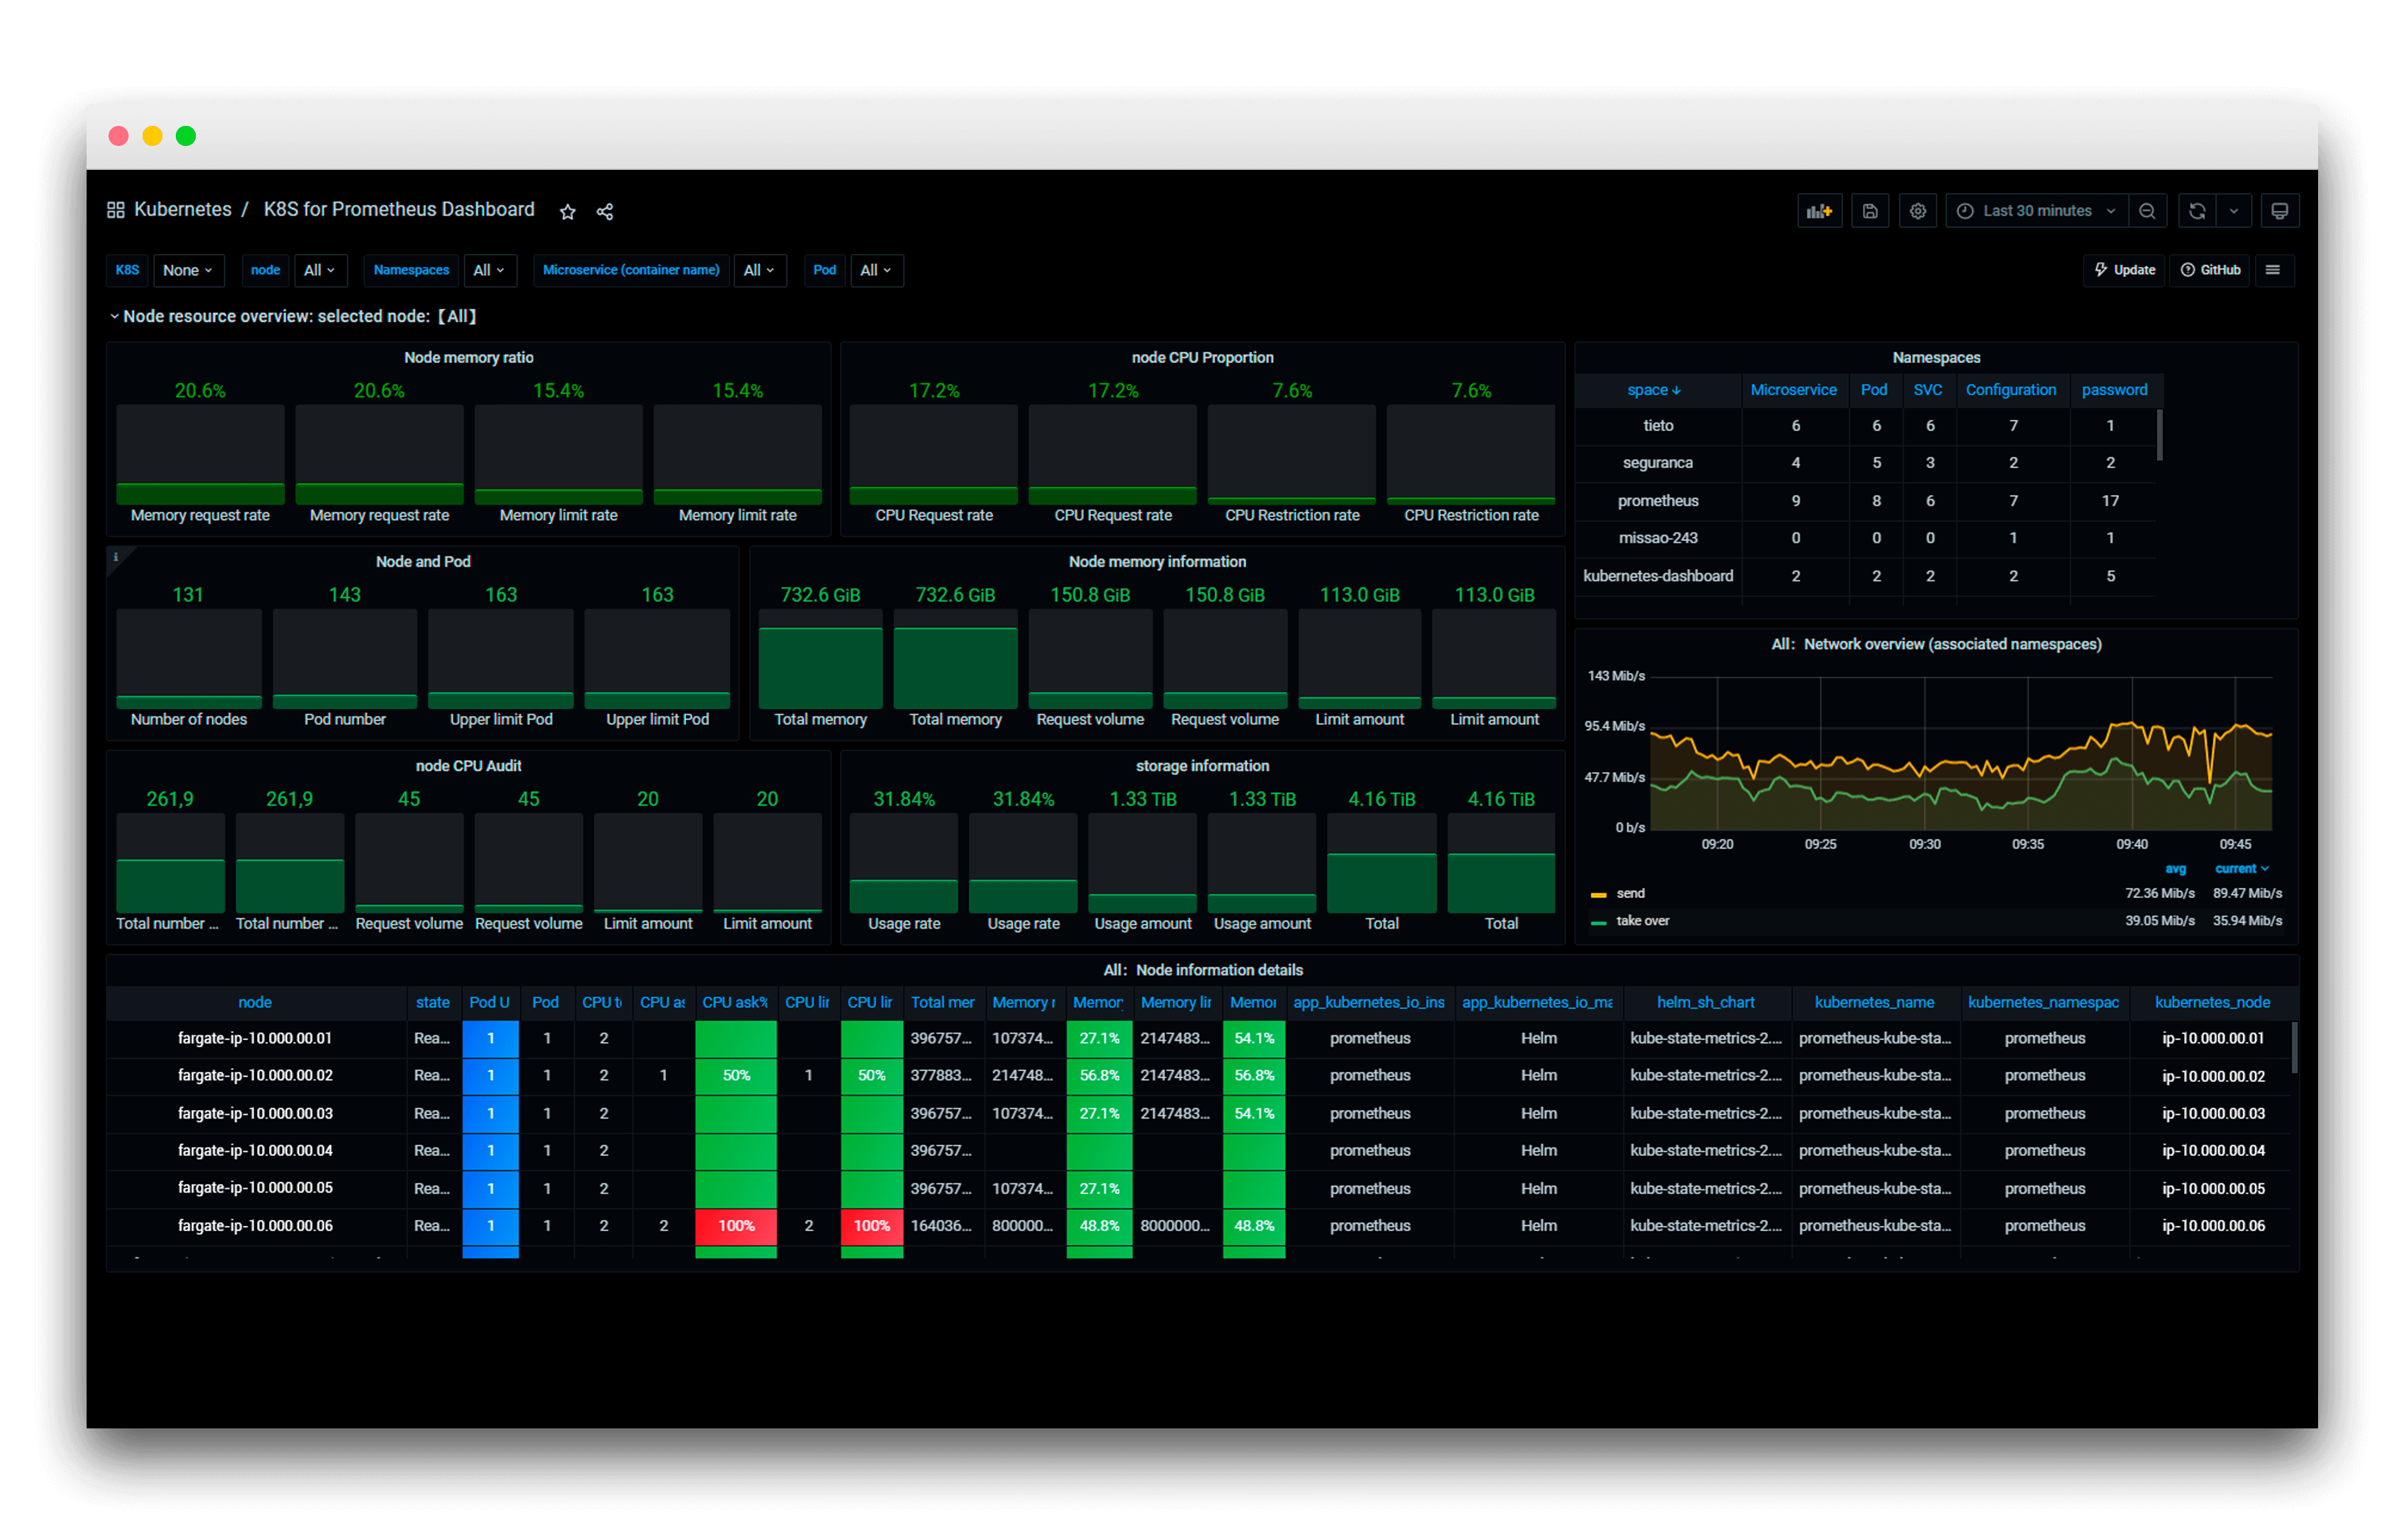Click the Node information details scrollbar
Screen dimensions: 2408x1535
(x=2294, y=1047)
